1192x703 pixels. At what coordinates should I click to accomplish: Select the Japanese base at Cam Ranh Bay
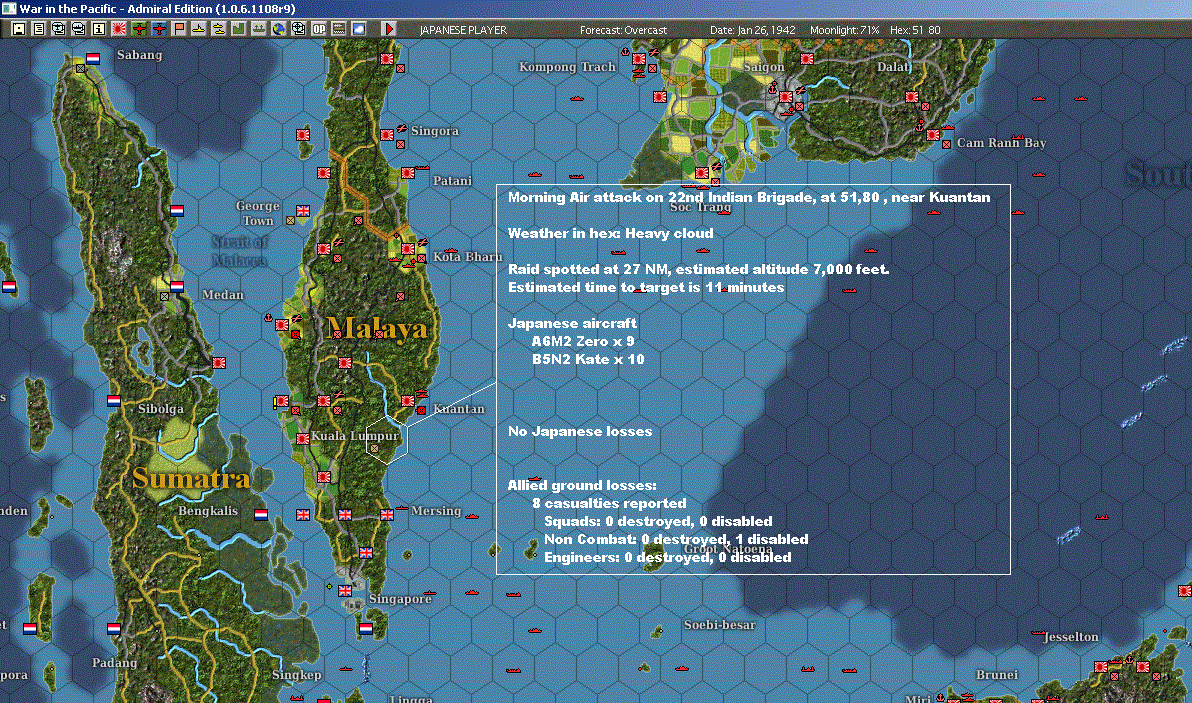pyautogui.click(x=933, y=135)
